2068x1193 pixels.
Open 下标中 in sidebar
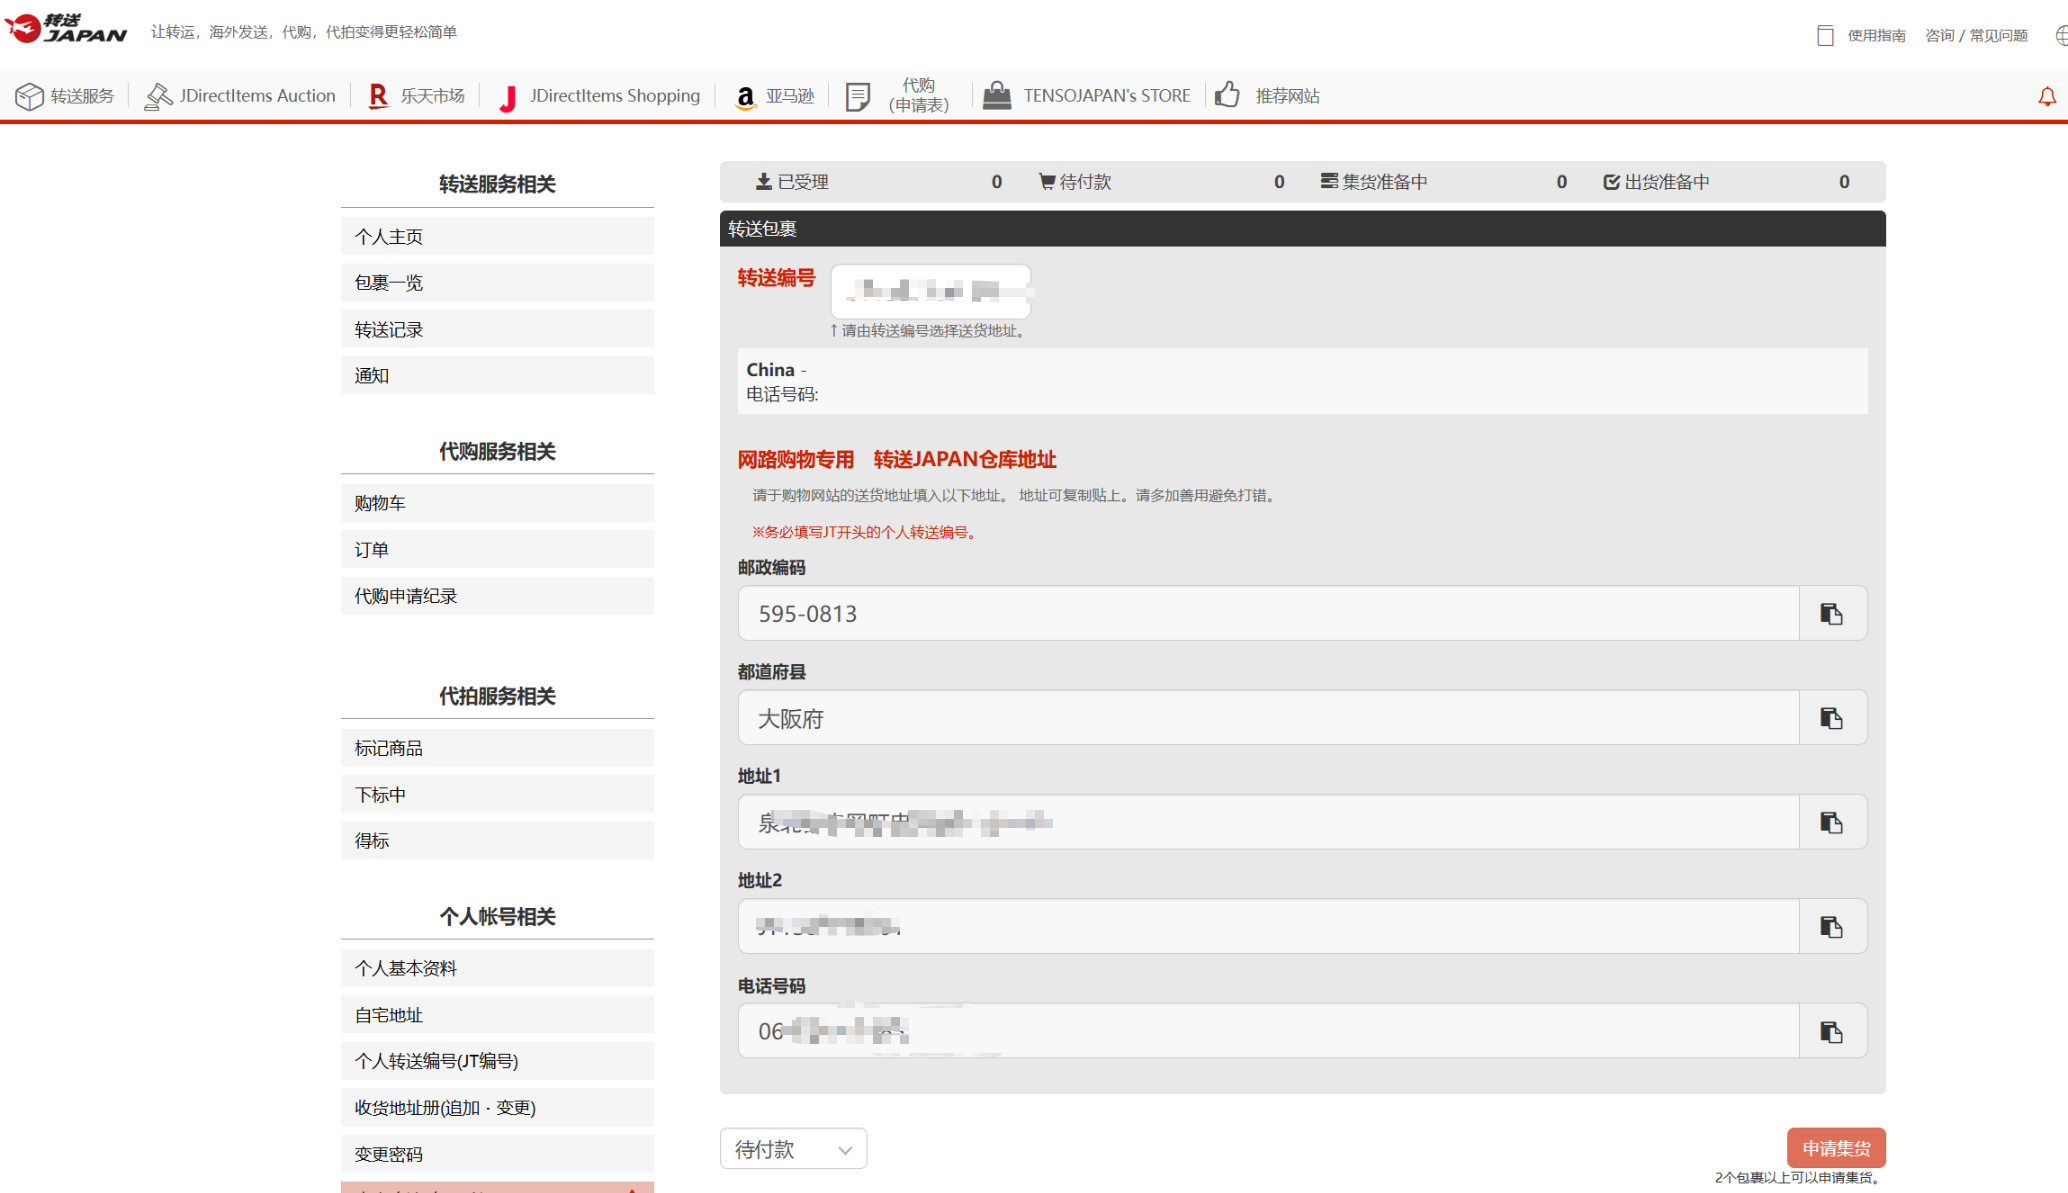click(x=497, y=795)
